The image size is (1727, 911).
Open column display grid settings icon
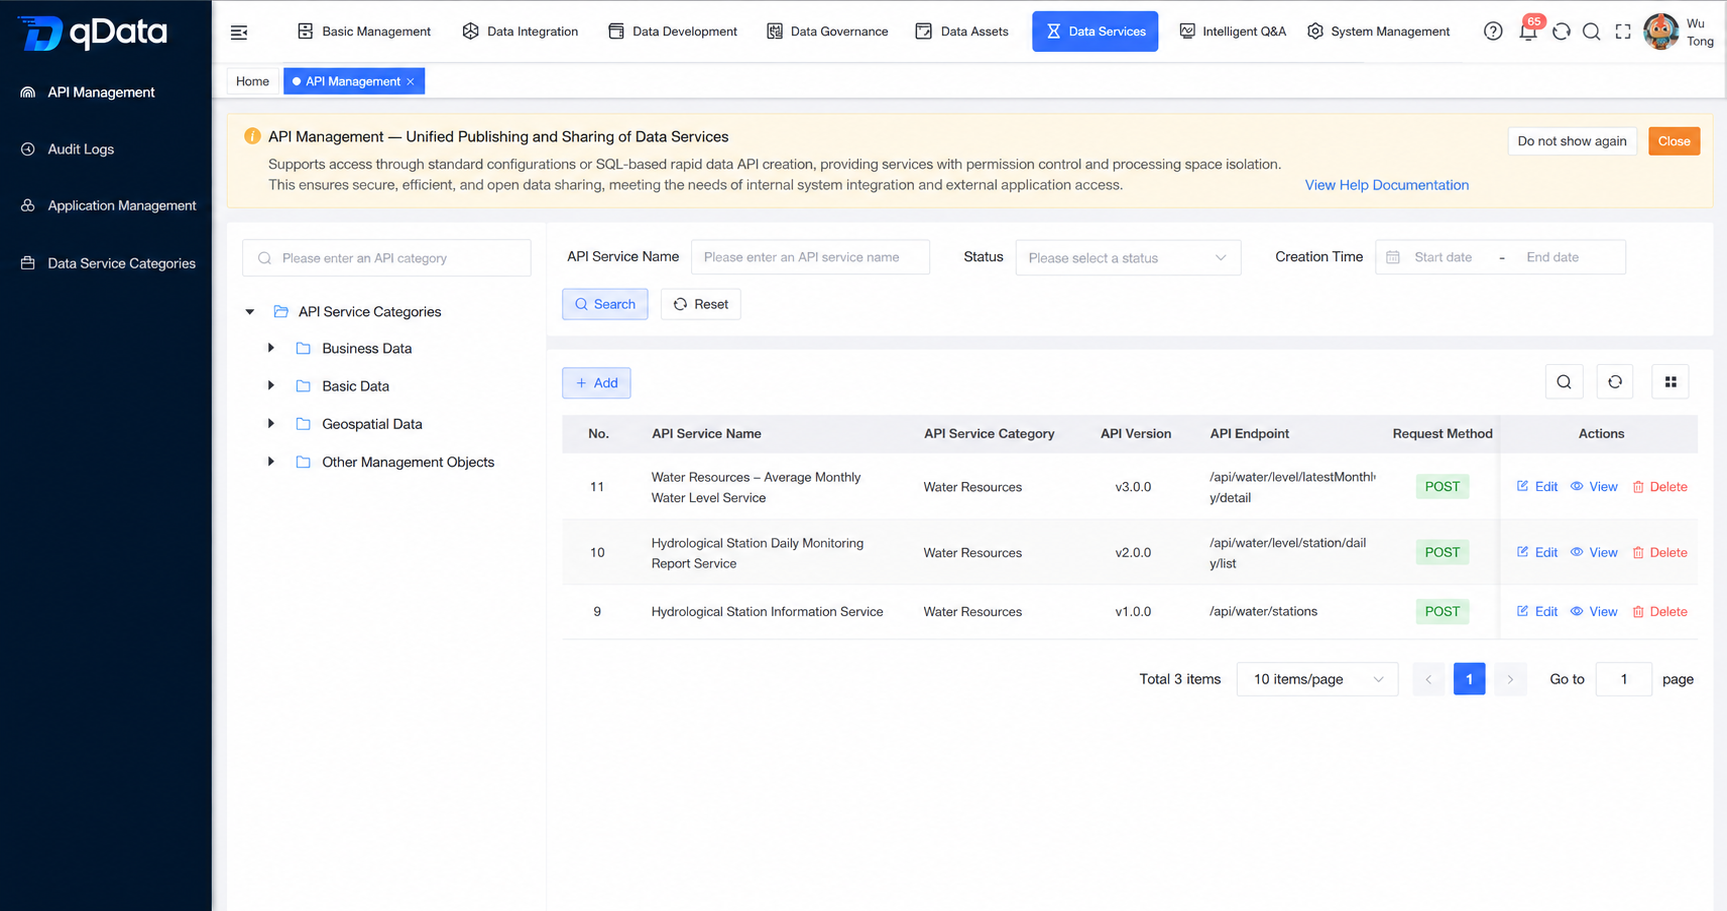(x=1670, y=382)
